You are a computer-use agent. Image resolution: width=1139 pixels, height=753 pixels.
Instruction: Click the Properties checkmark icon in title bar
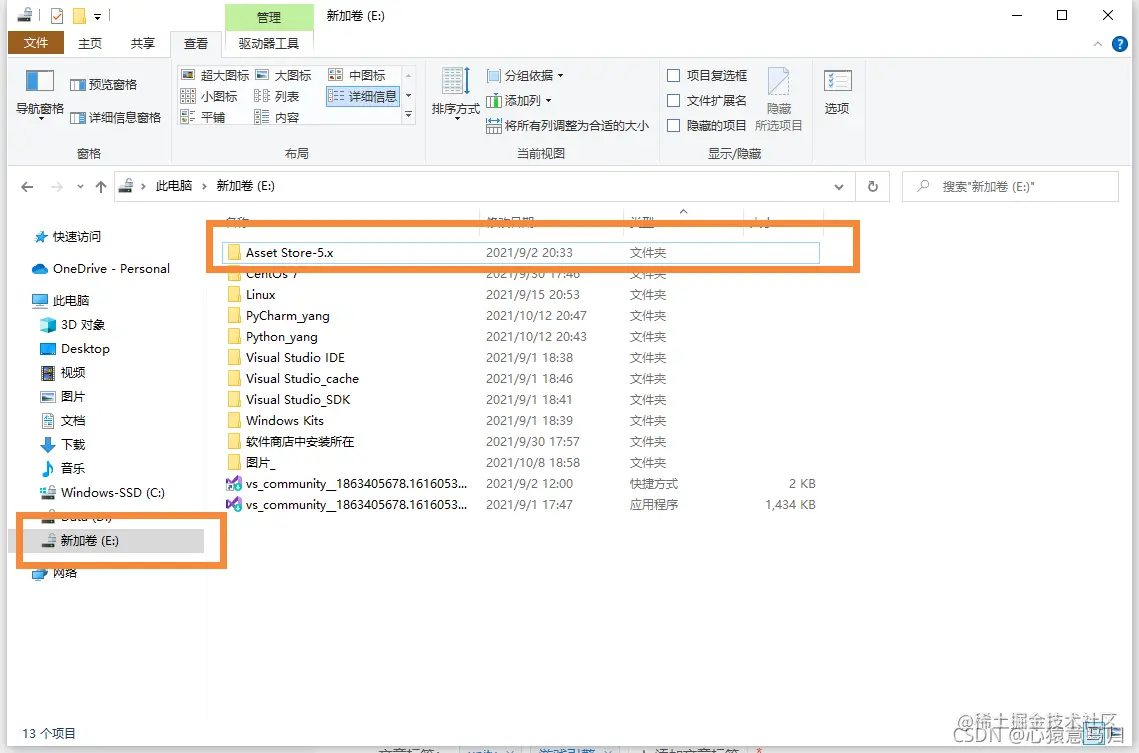coord(57,15)
